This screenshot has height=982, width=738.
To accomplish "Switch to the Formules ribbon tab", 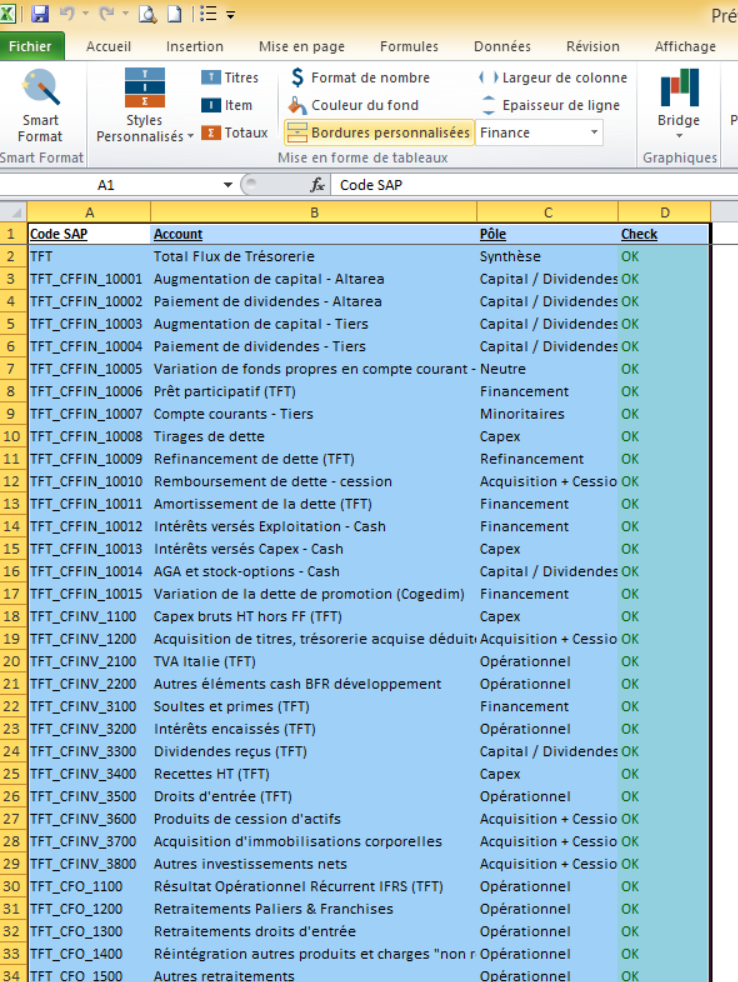I will 409,46.
